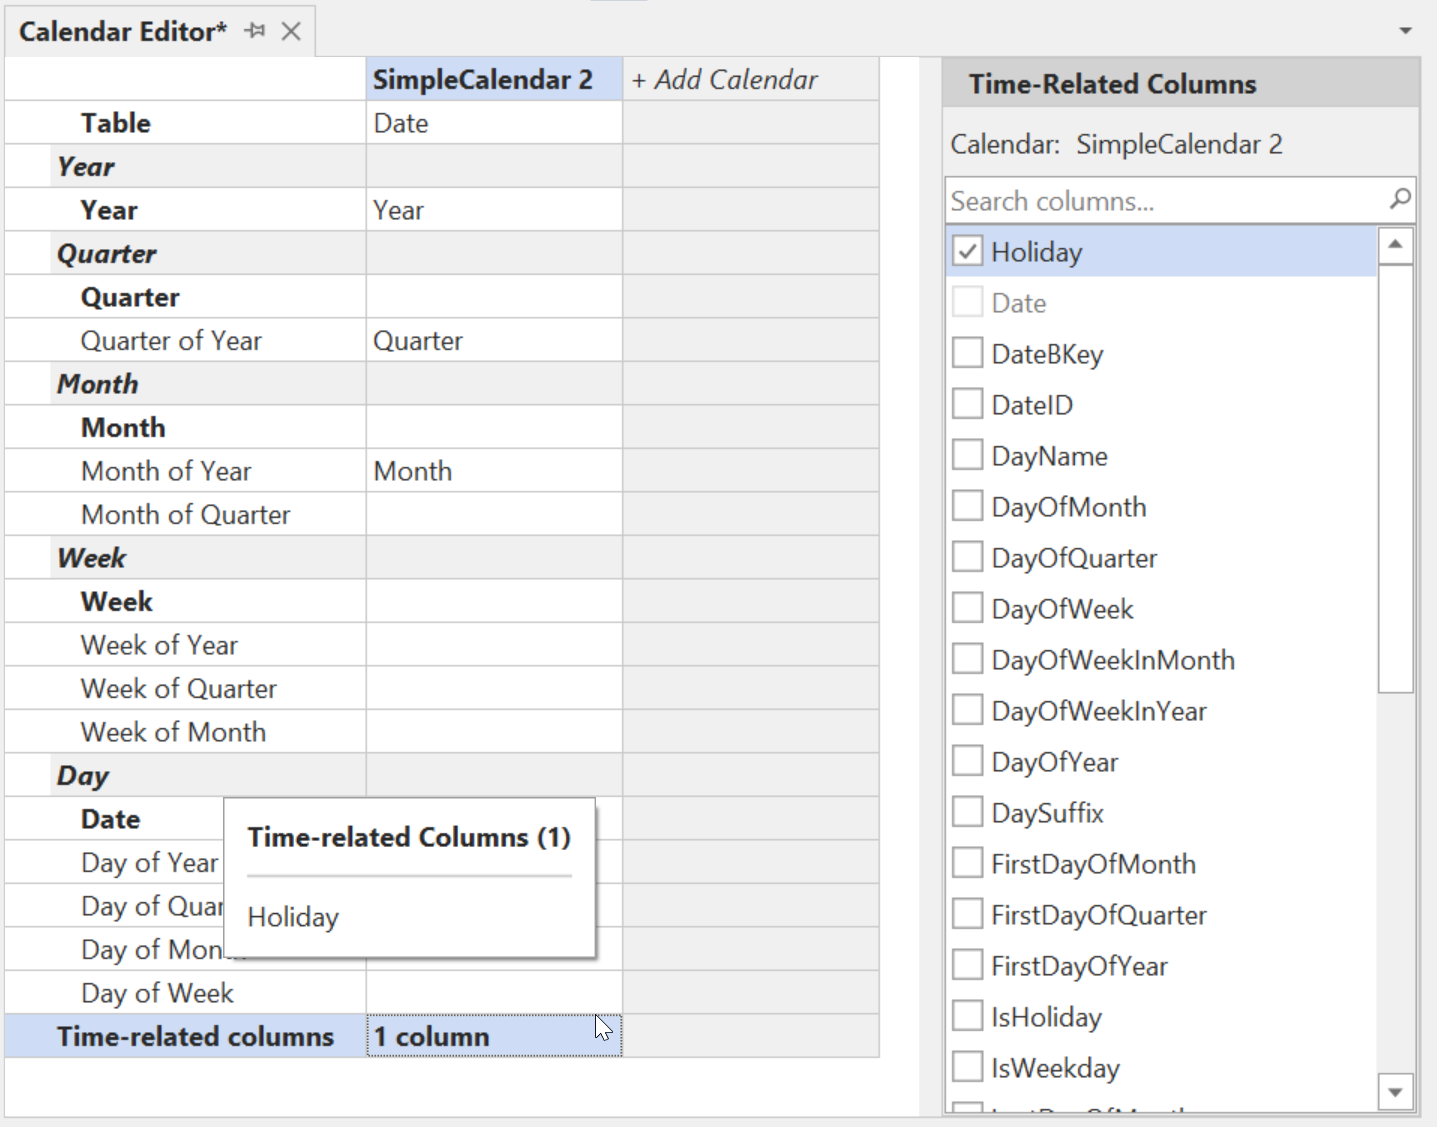The image size is (1437, 1127).
Task: Enable the IsHoliday checkbox
Action: point(967,1014)
